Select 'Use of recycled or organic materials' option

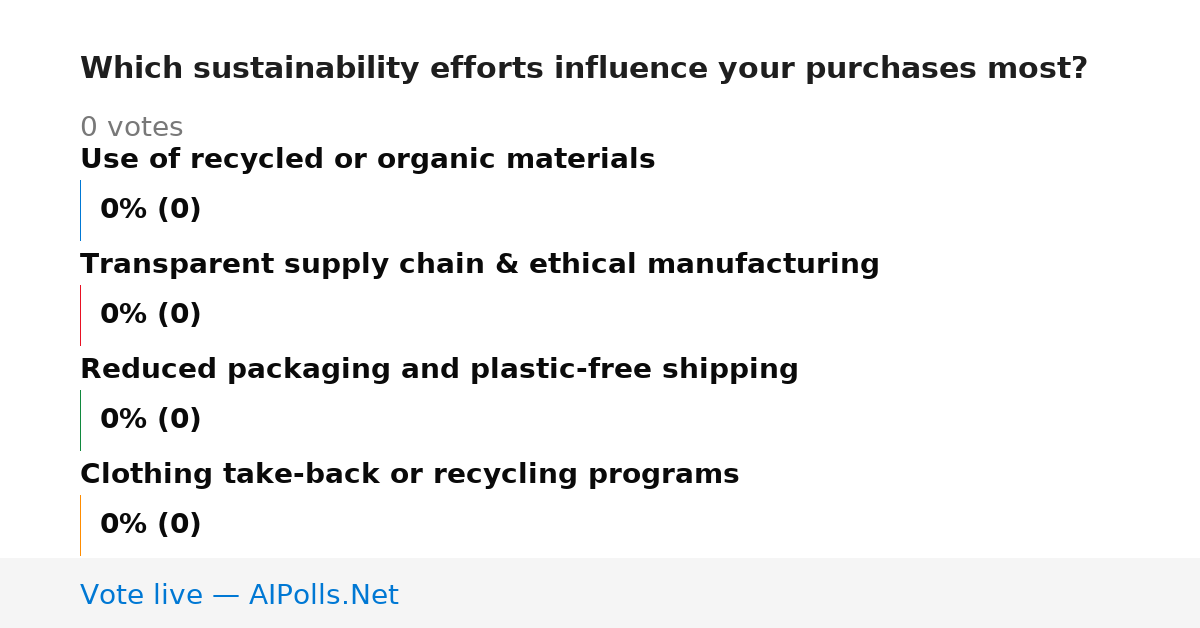click(368, 160)
